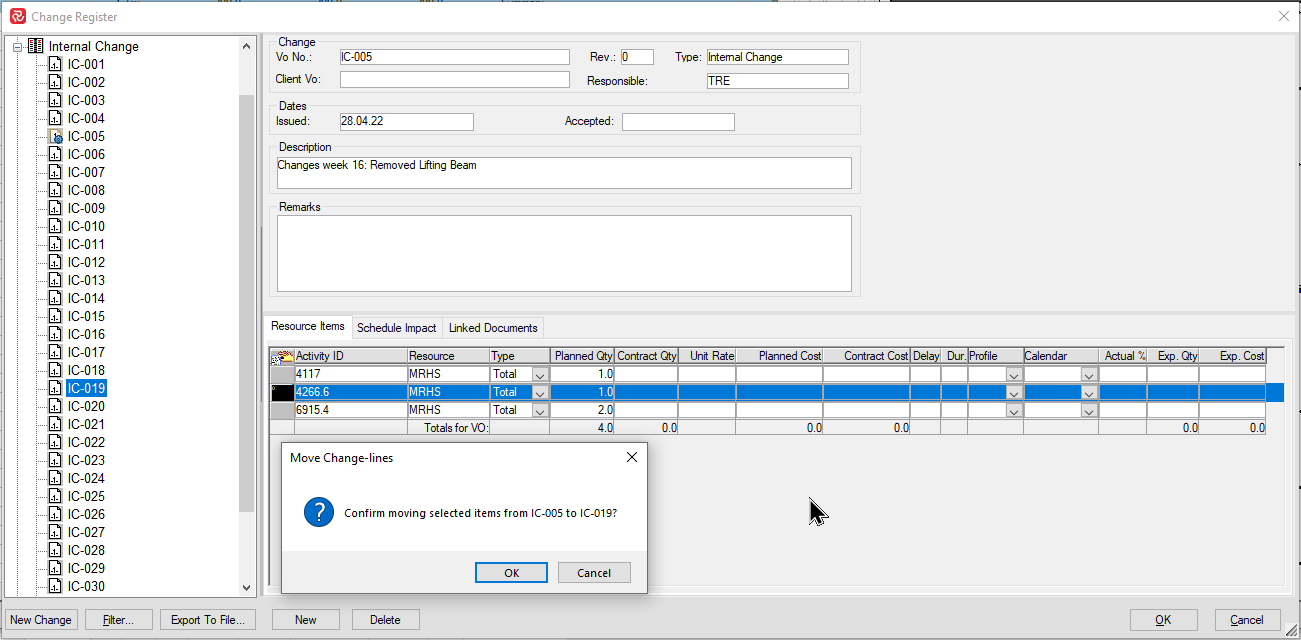Image resolution: width=1301 pixels, height=640 pixels.
Task: Click the main window Cancel button
Action: point(1247,620)
